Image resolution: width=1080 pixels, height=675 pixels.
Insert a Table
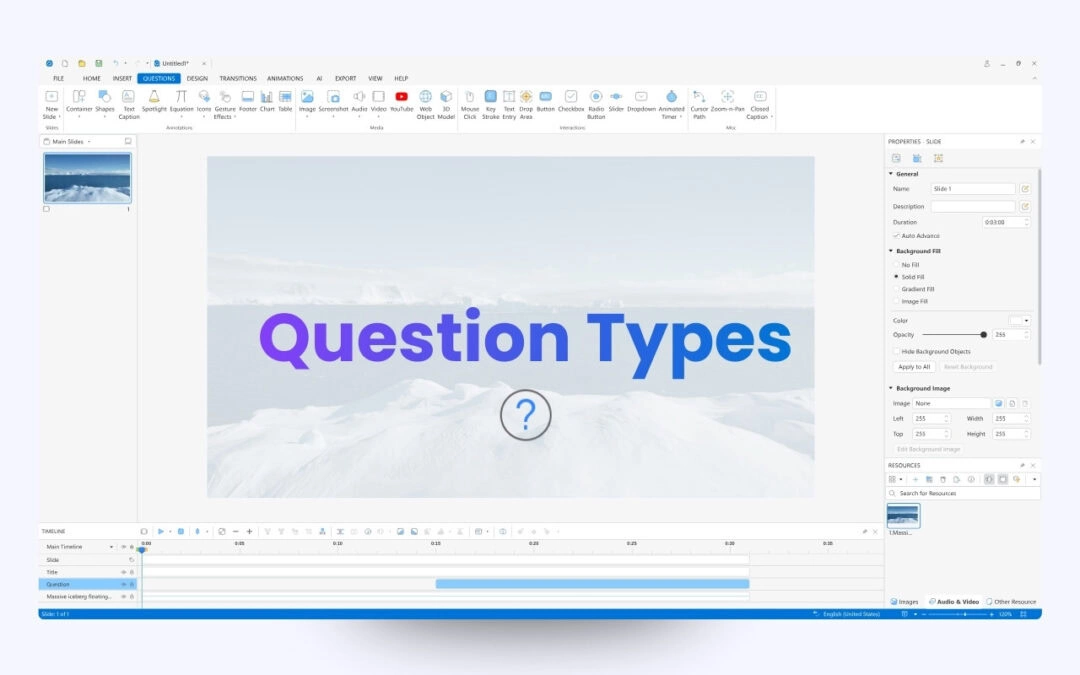click(285, 101)
